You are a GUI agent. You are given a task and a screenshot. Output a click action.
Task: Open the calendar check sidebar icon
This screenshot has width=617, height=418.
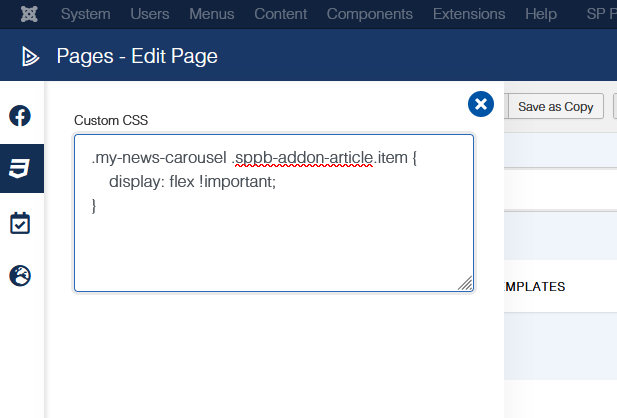20,223
